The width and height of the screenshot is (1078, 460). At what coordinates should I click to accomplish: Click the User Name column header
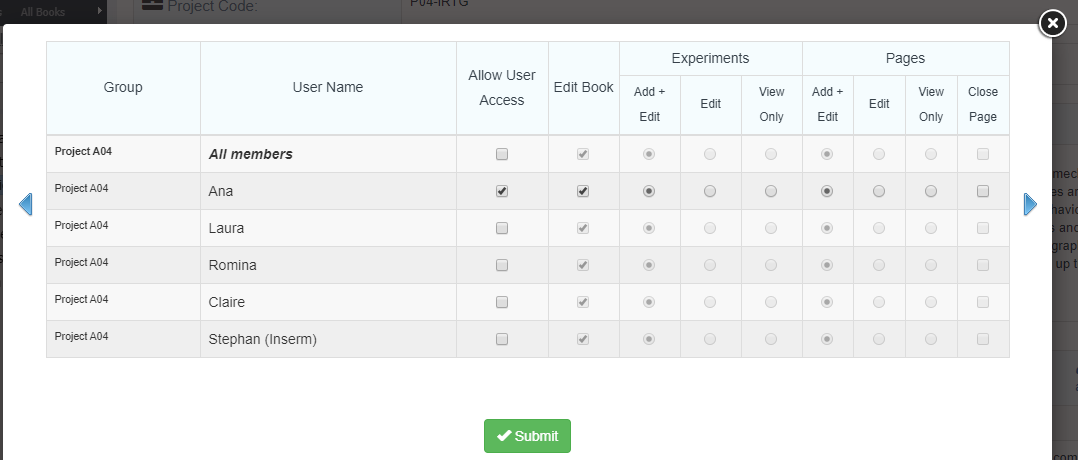pos(328,87)
